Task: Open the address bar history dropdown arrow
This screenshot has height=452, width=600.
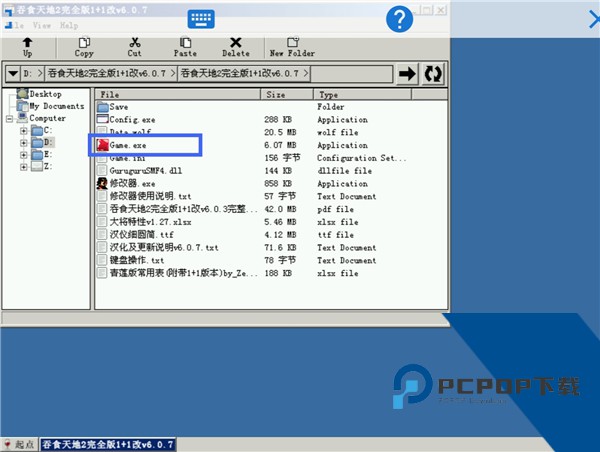Action: [13, 73]
